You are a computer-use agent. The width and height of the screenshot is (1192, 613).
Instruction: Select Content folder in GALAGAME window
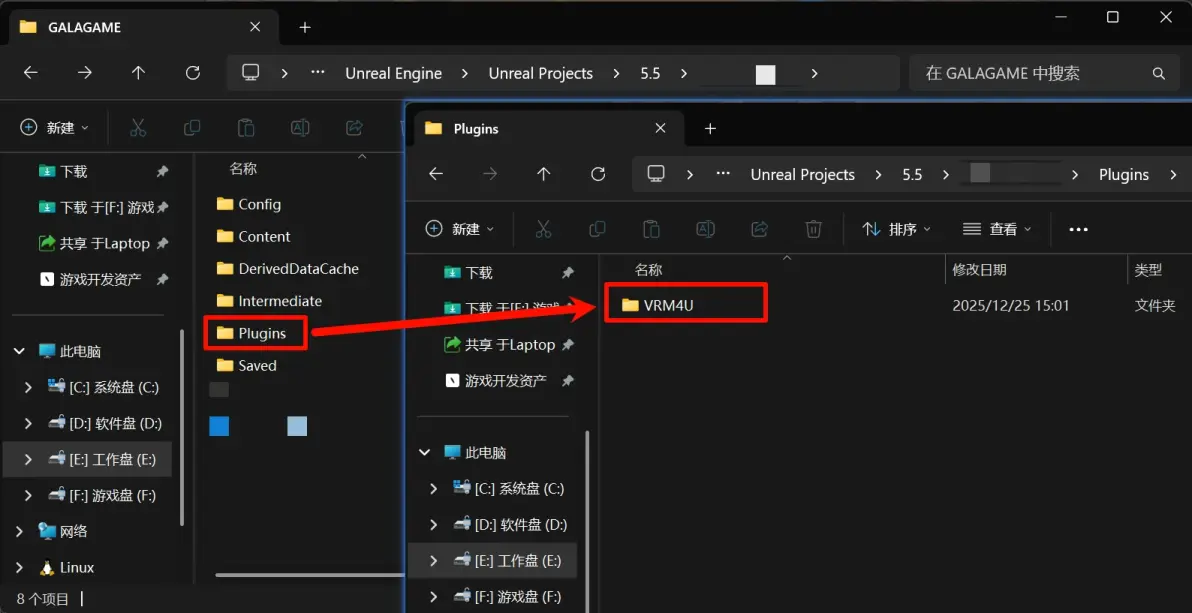pyautogui.click(x=254, y=237)
